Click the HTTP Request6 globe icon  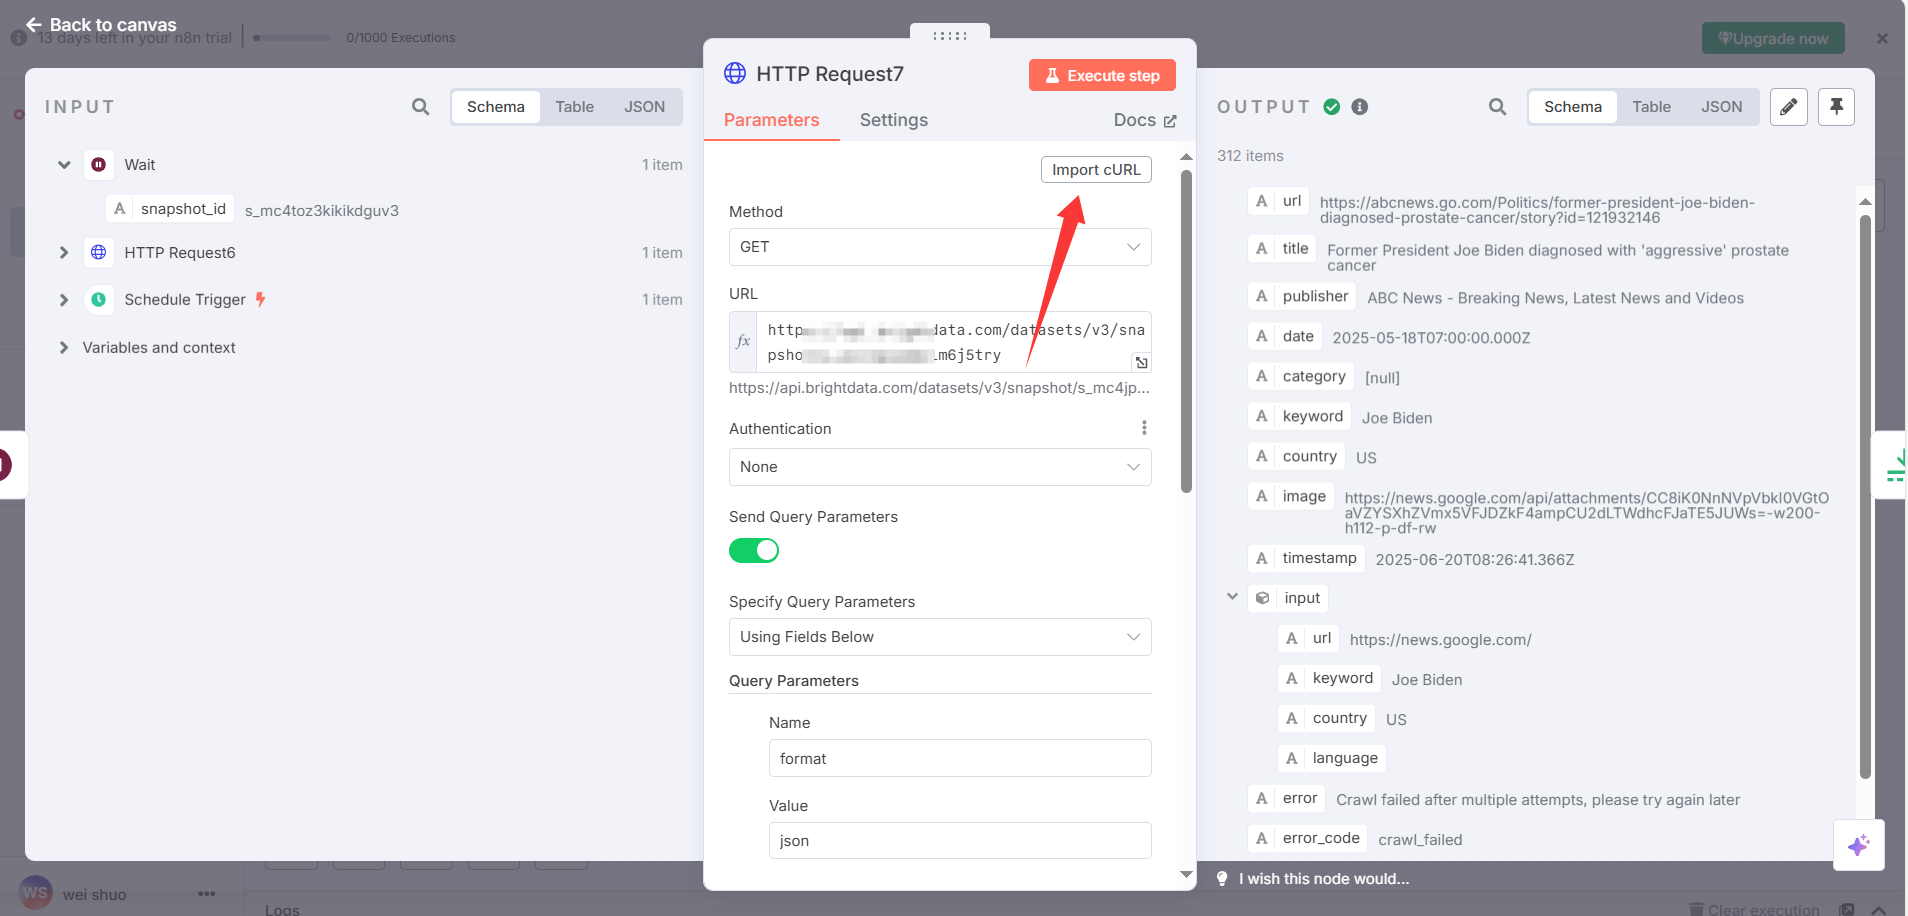point(98,253)
